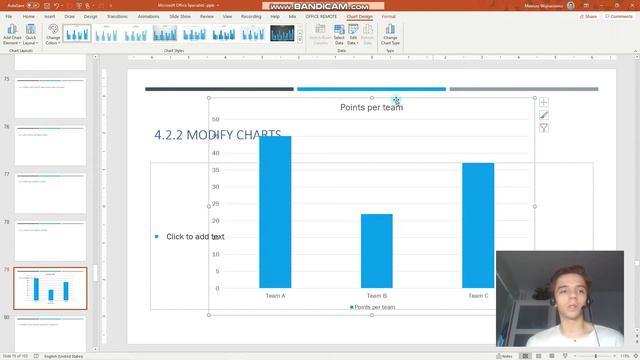
Task: Select slide 80 thumbnail
Action: point(50,333)
